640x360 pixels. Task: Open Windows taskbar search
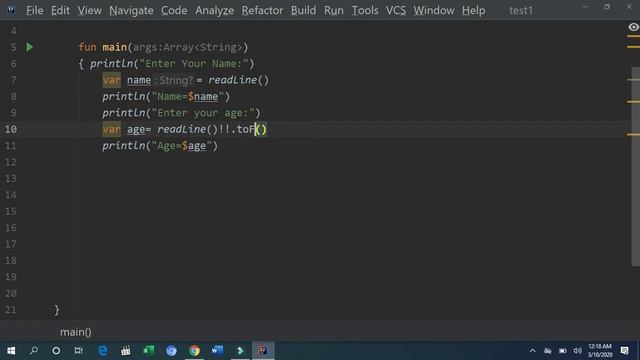pos(34,351)
